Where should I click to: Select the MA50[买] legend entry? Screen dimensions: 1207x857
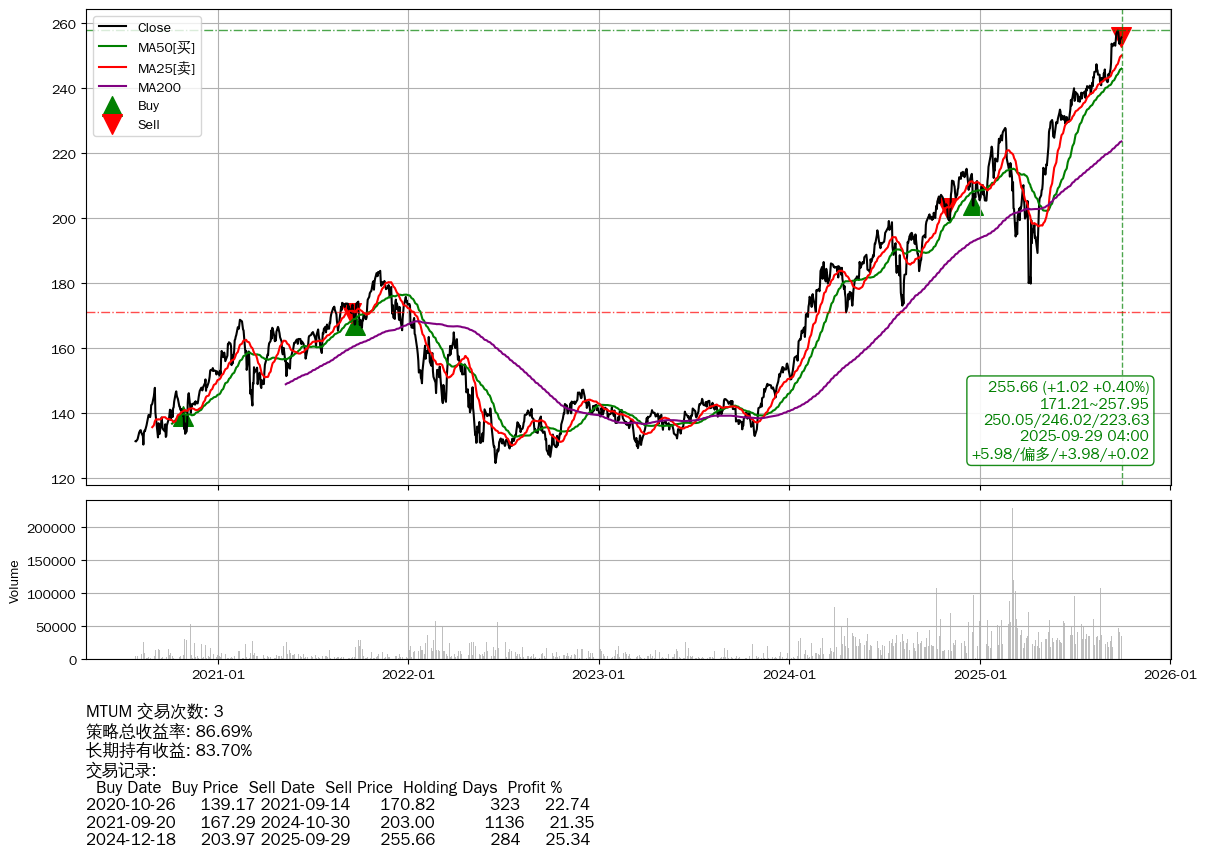[166, 47]
